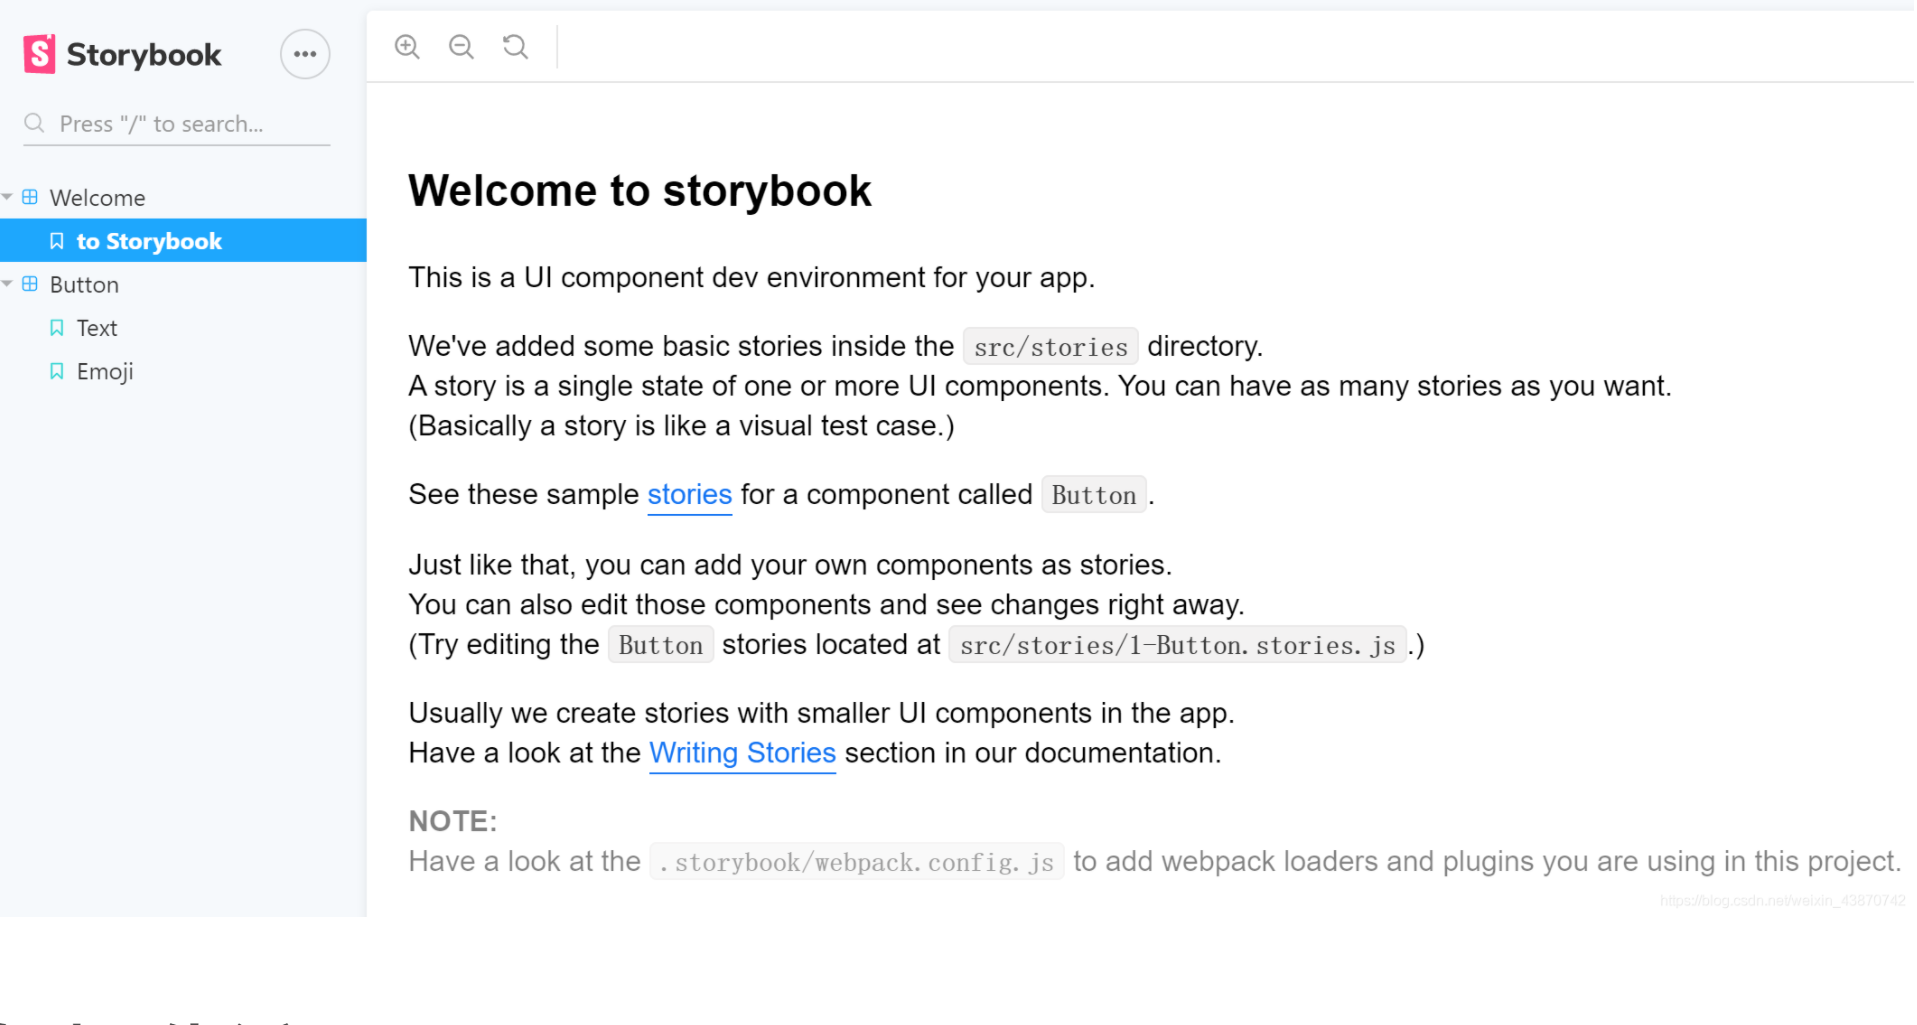This screenshot has height=1025, width=1917.
Task: Reset the zoom level
Action: click(515, 46)
